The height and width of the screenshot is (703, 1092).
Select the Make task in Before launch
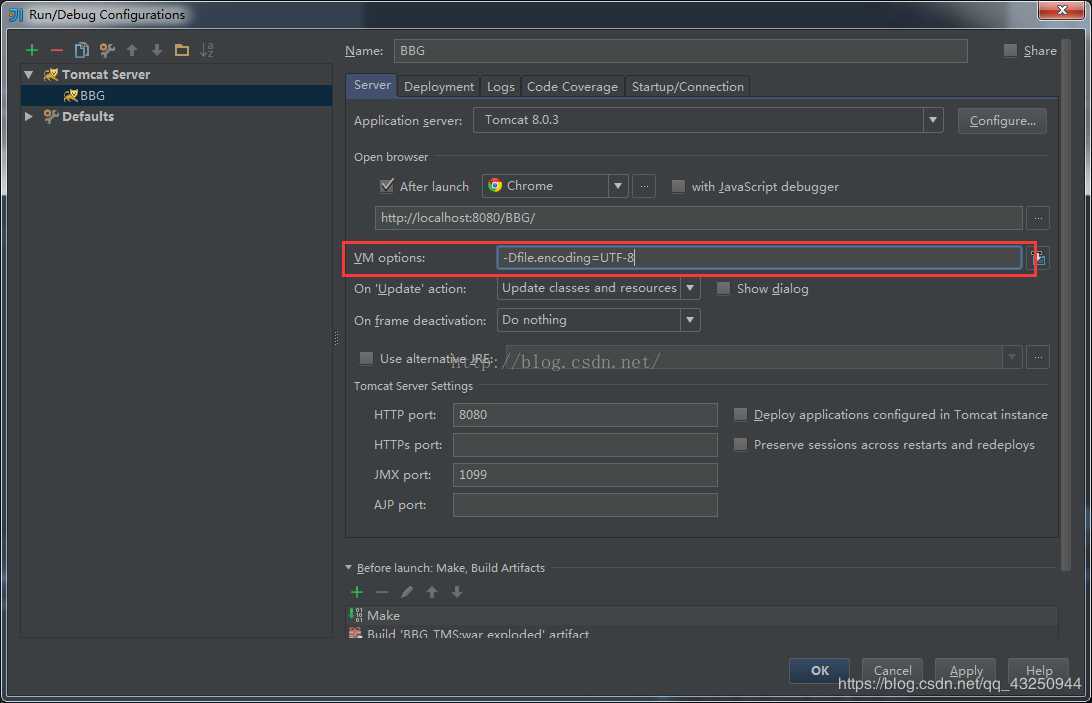(x=702, y=615)
